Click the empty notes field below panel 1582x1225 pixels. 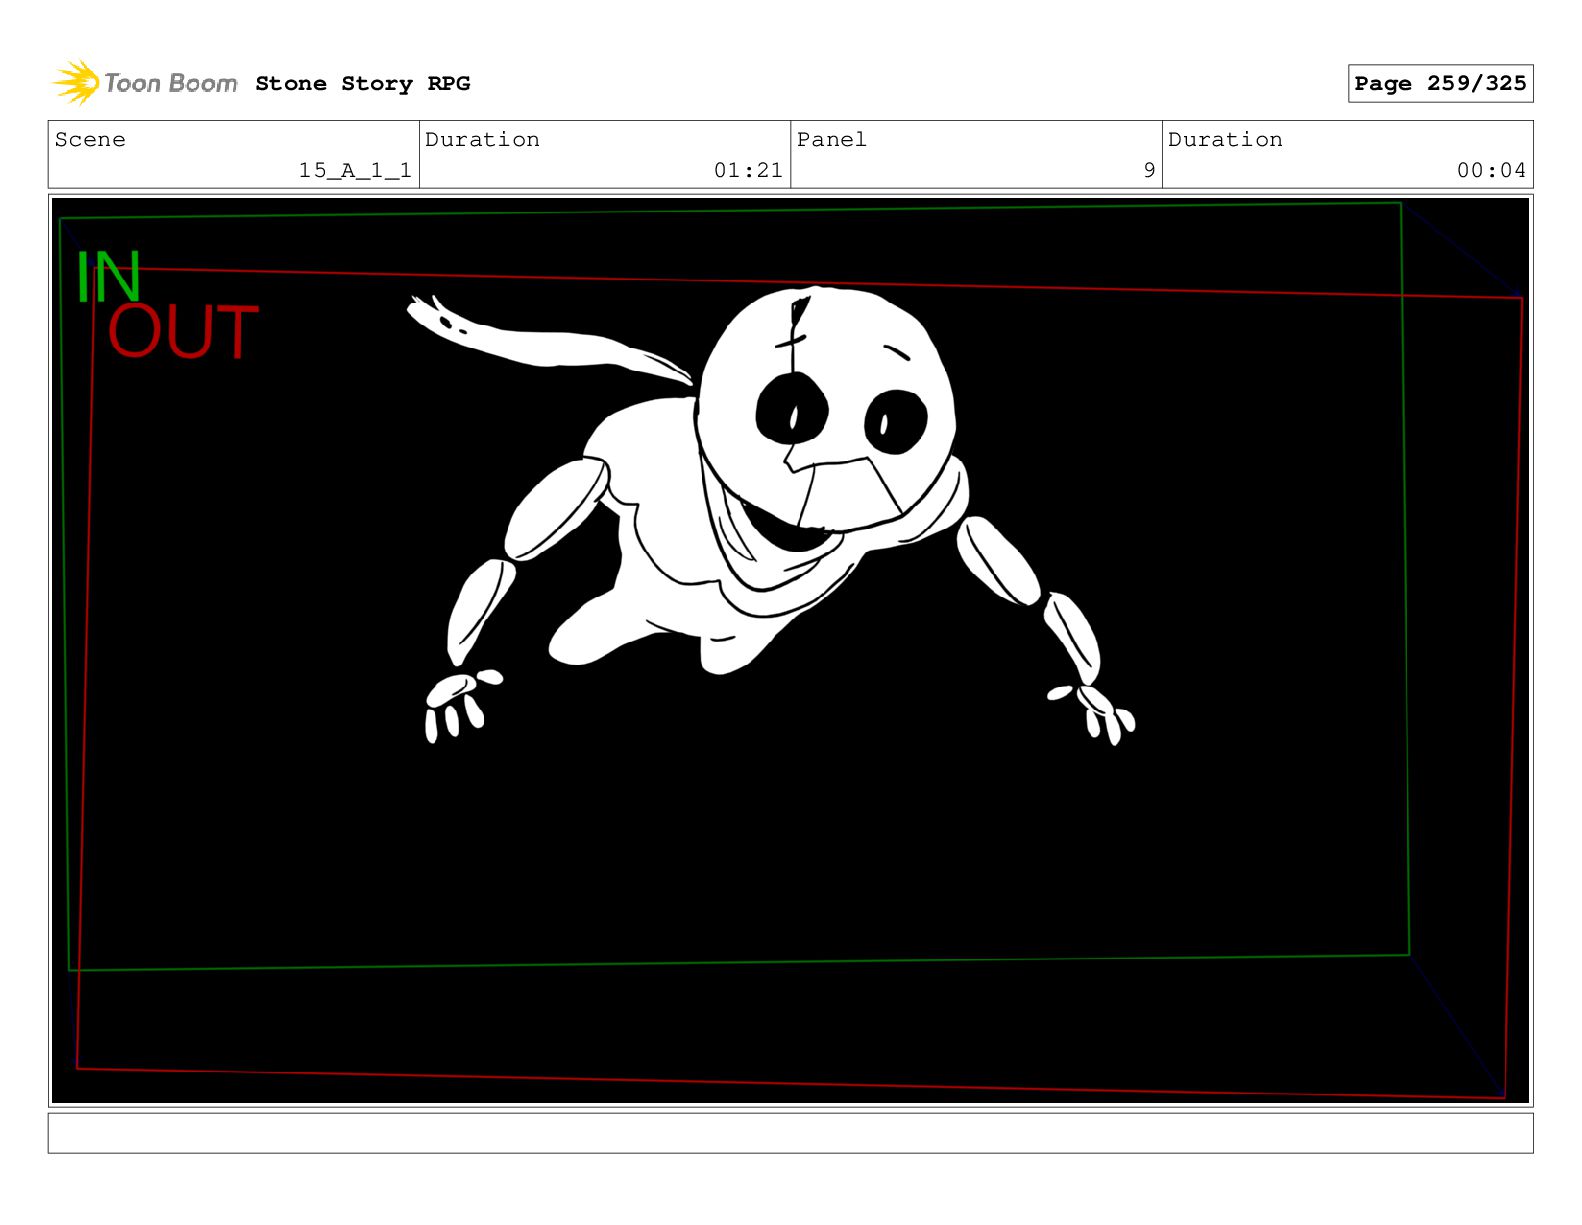tap(790, 1133)
